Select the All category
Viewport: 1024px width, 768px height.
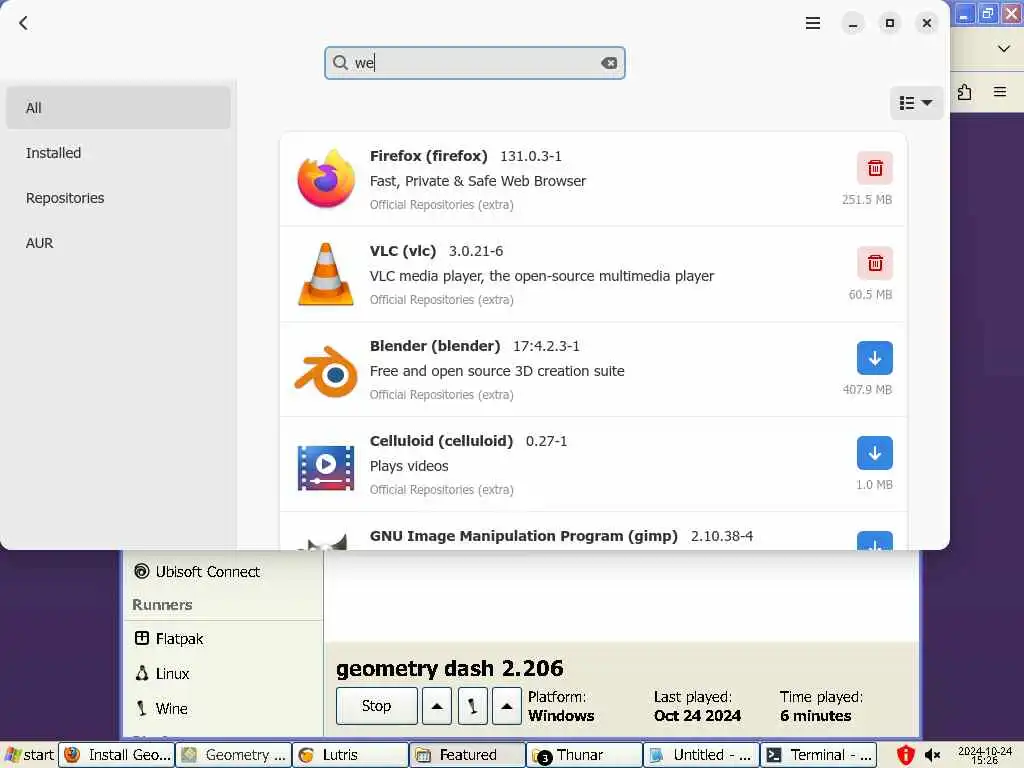coord(118,108)
